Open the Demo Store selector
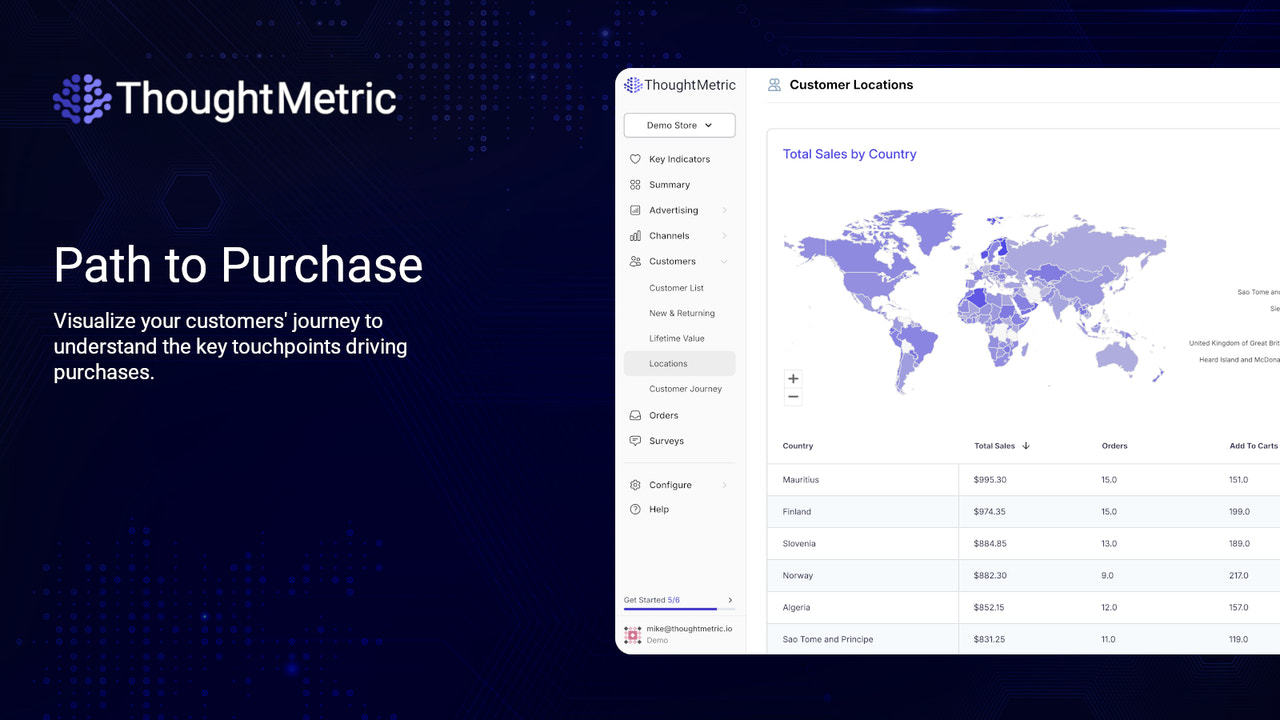 [x=679, y=124]
